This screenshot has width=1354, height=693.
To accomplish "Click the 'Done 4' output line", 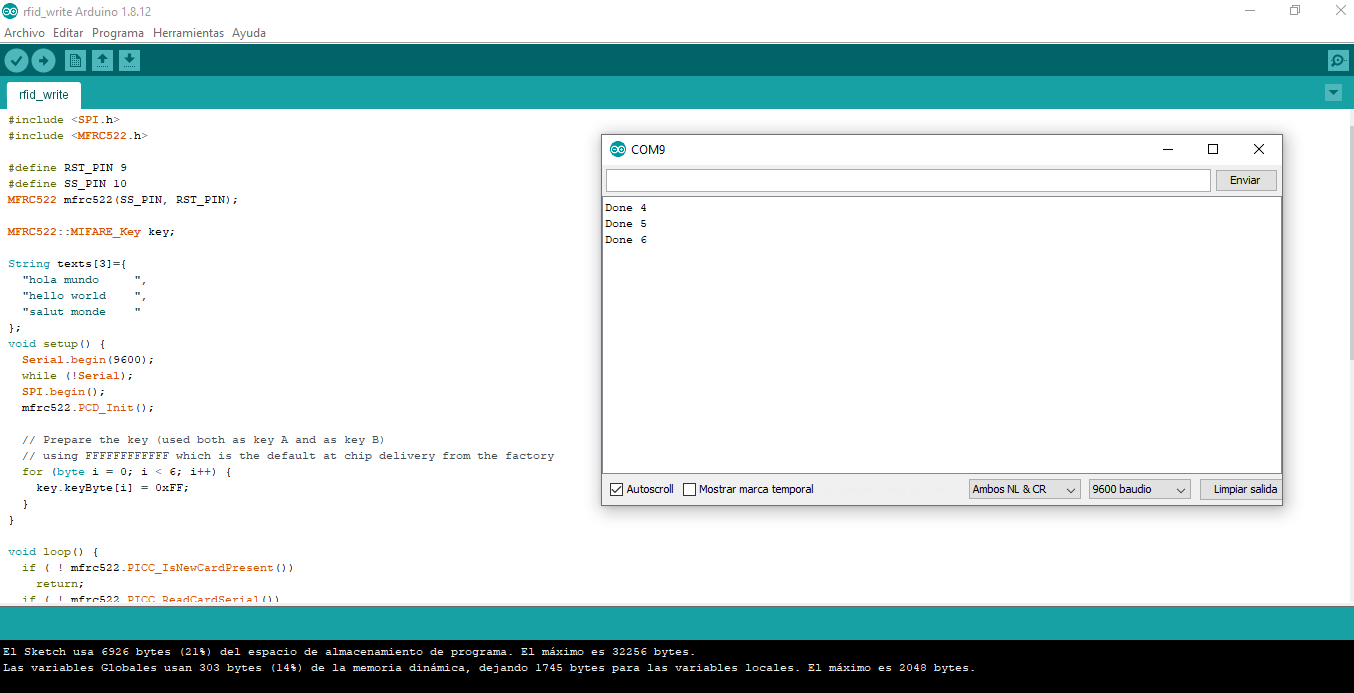I will coord(626,208).
